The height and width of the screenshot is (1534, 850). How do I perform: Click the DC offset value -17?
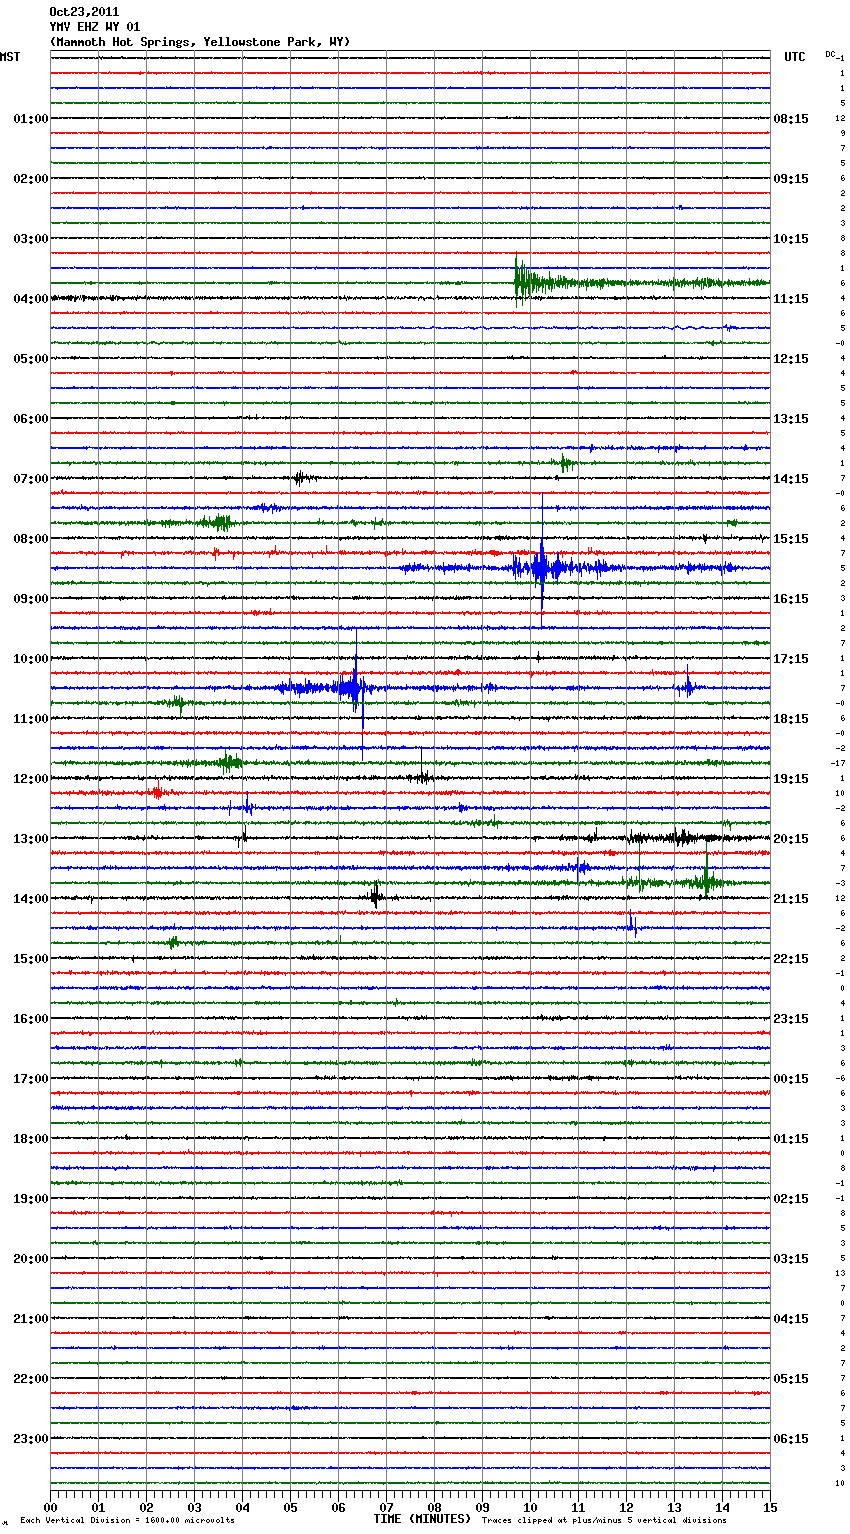pos(838,763)
